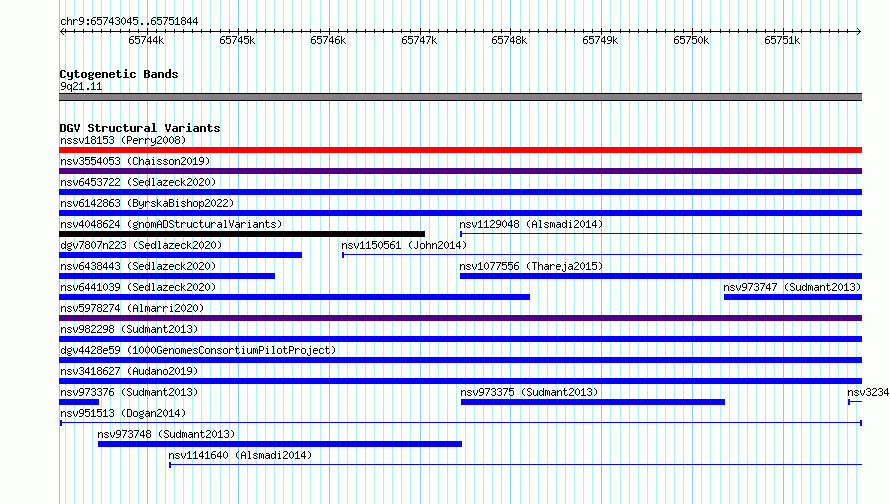Click the 65751k ruler tick label
Screen dimensions: 890x504
pyautogui.click(x=782, y=40)
